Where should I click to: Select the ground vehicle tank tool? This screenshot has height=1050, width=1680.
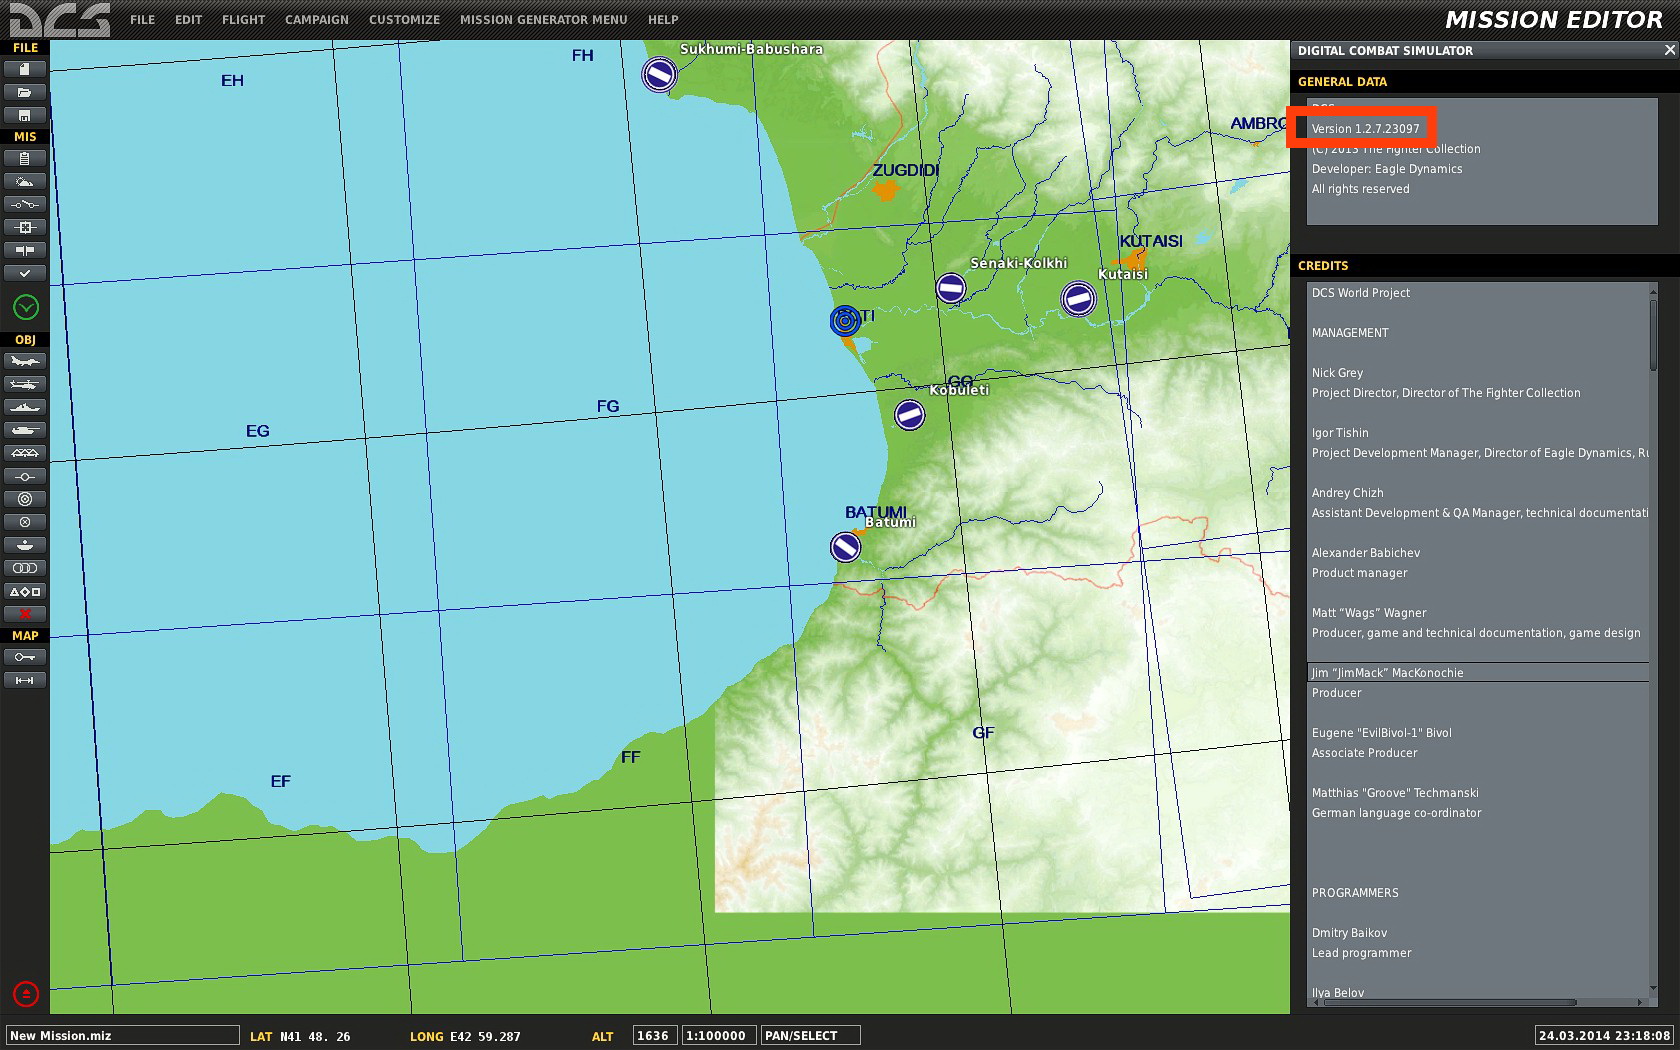point(25,430)
